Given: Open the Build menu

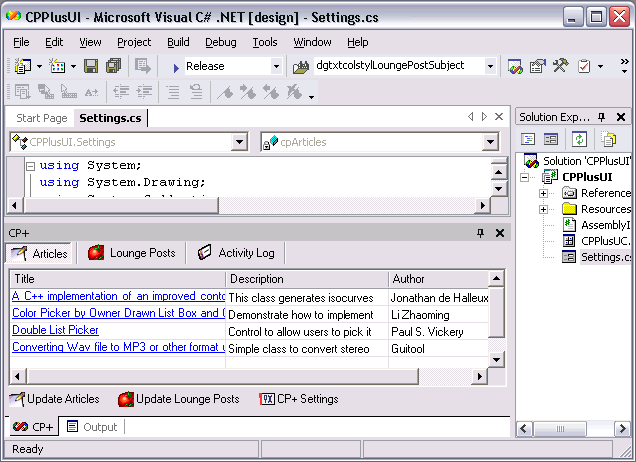Looking at the screenshot, I should [x=178, y=42].
